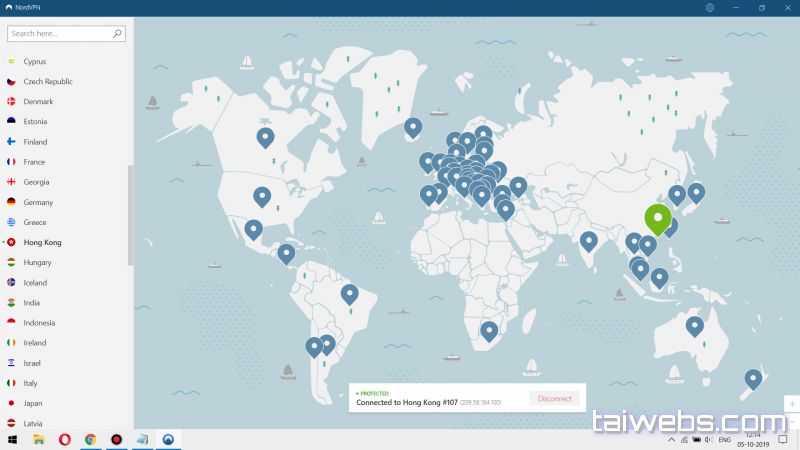Click the Canada server pin
Screen dimensions: 800x450
(x=265, y=136)
